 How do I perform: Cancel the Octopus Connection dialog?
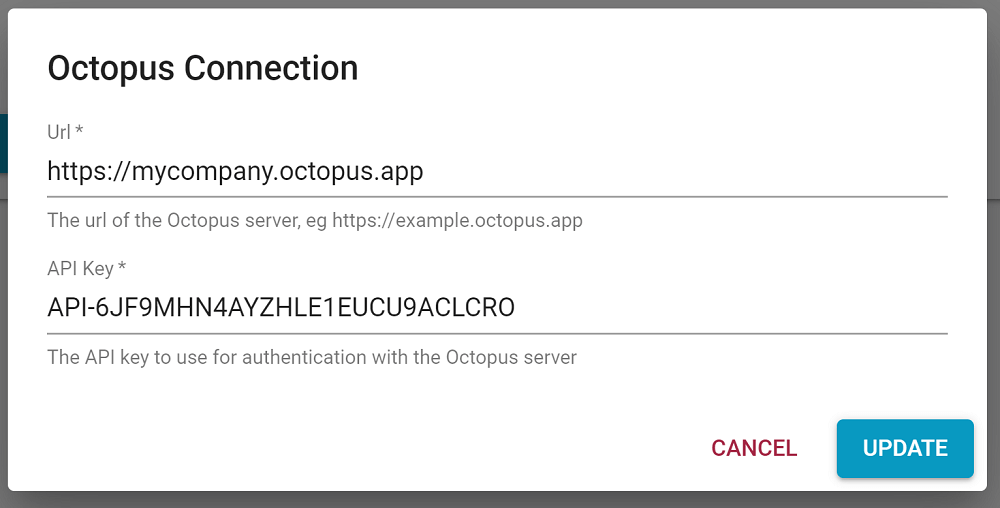[x=754, y=448]
